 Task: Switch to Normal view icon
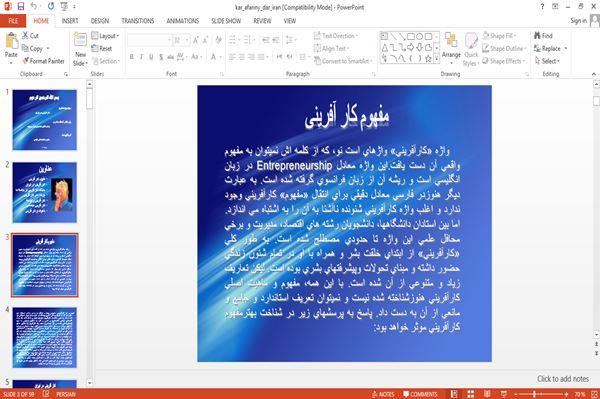454,394
